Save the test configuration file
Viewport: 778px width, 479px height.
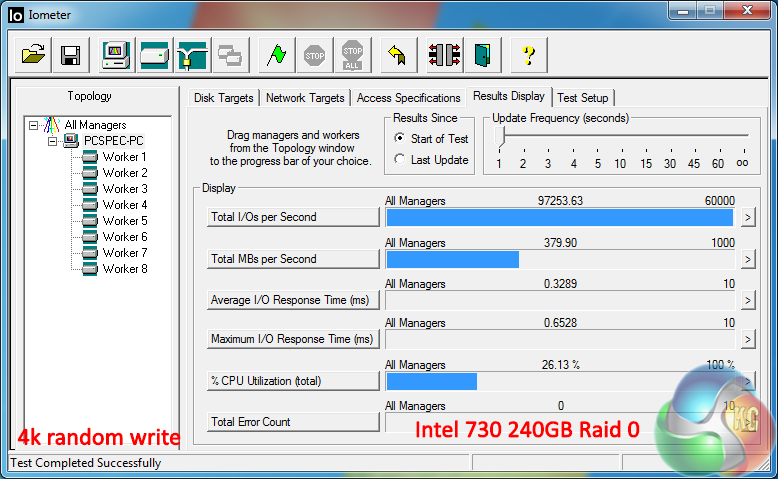point(70,55)
